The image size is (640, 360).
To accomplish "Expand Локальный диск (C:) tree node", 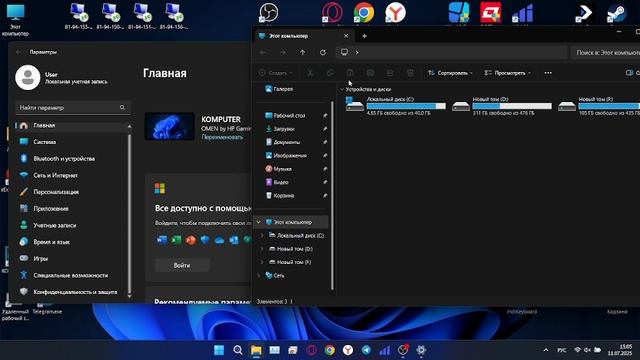I will pos(262,236).
